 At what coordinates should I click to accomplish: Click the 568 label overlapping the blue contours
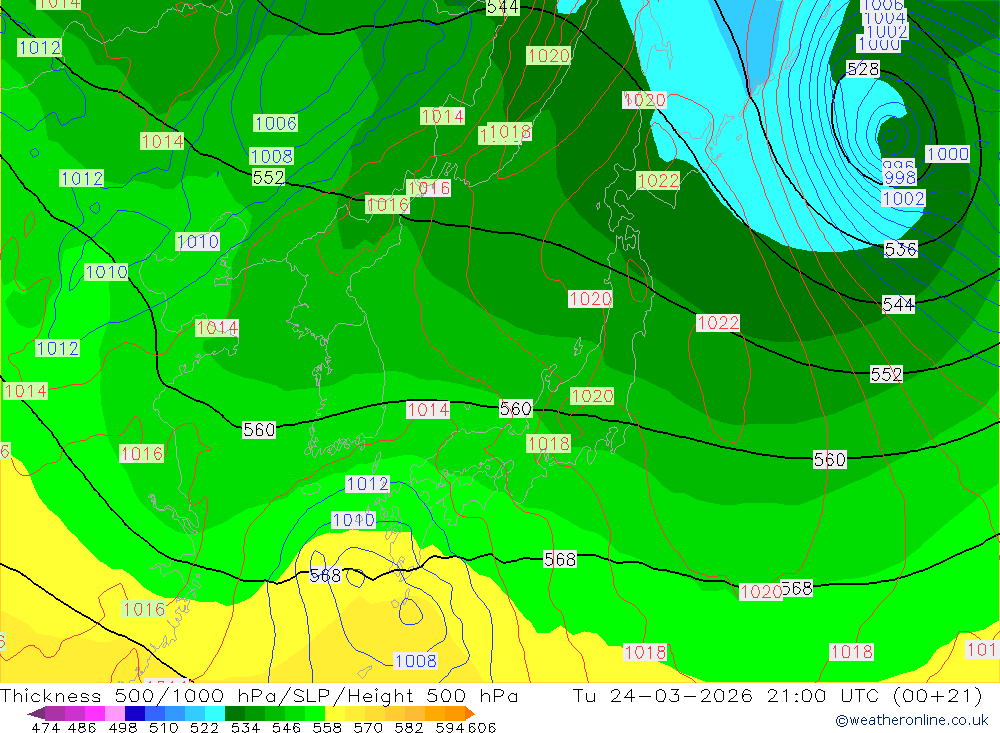tap(325, 576)
